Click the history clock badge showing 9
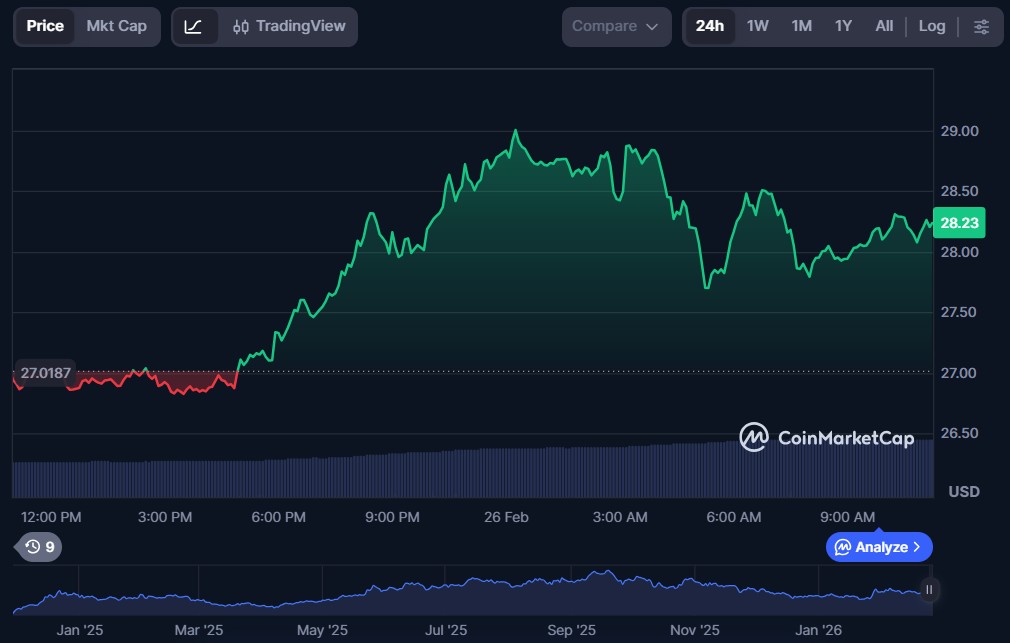Viewport: 1010px width, 643px height. pos(39,547)
